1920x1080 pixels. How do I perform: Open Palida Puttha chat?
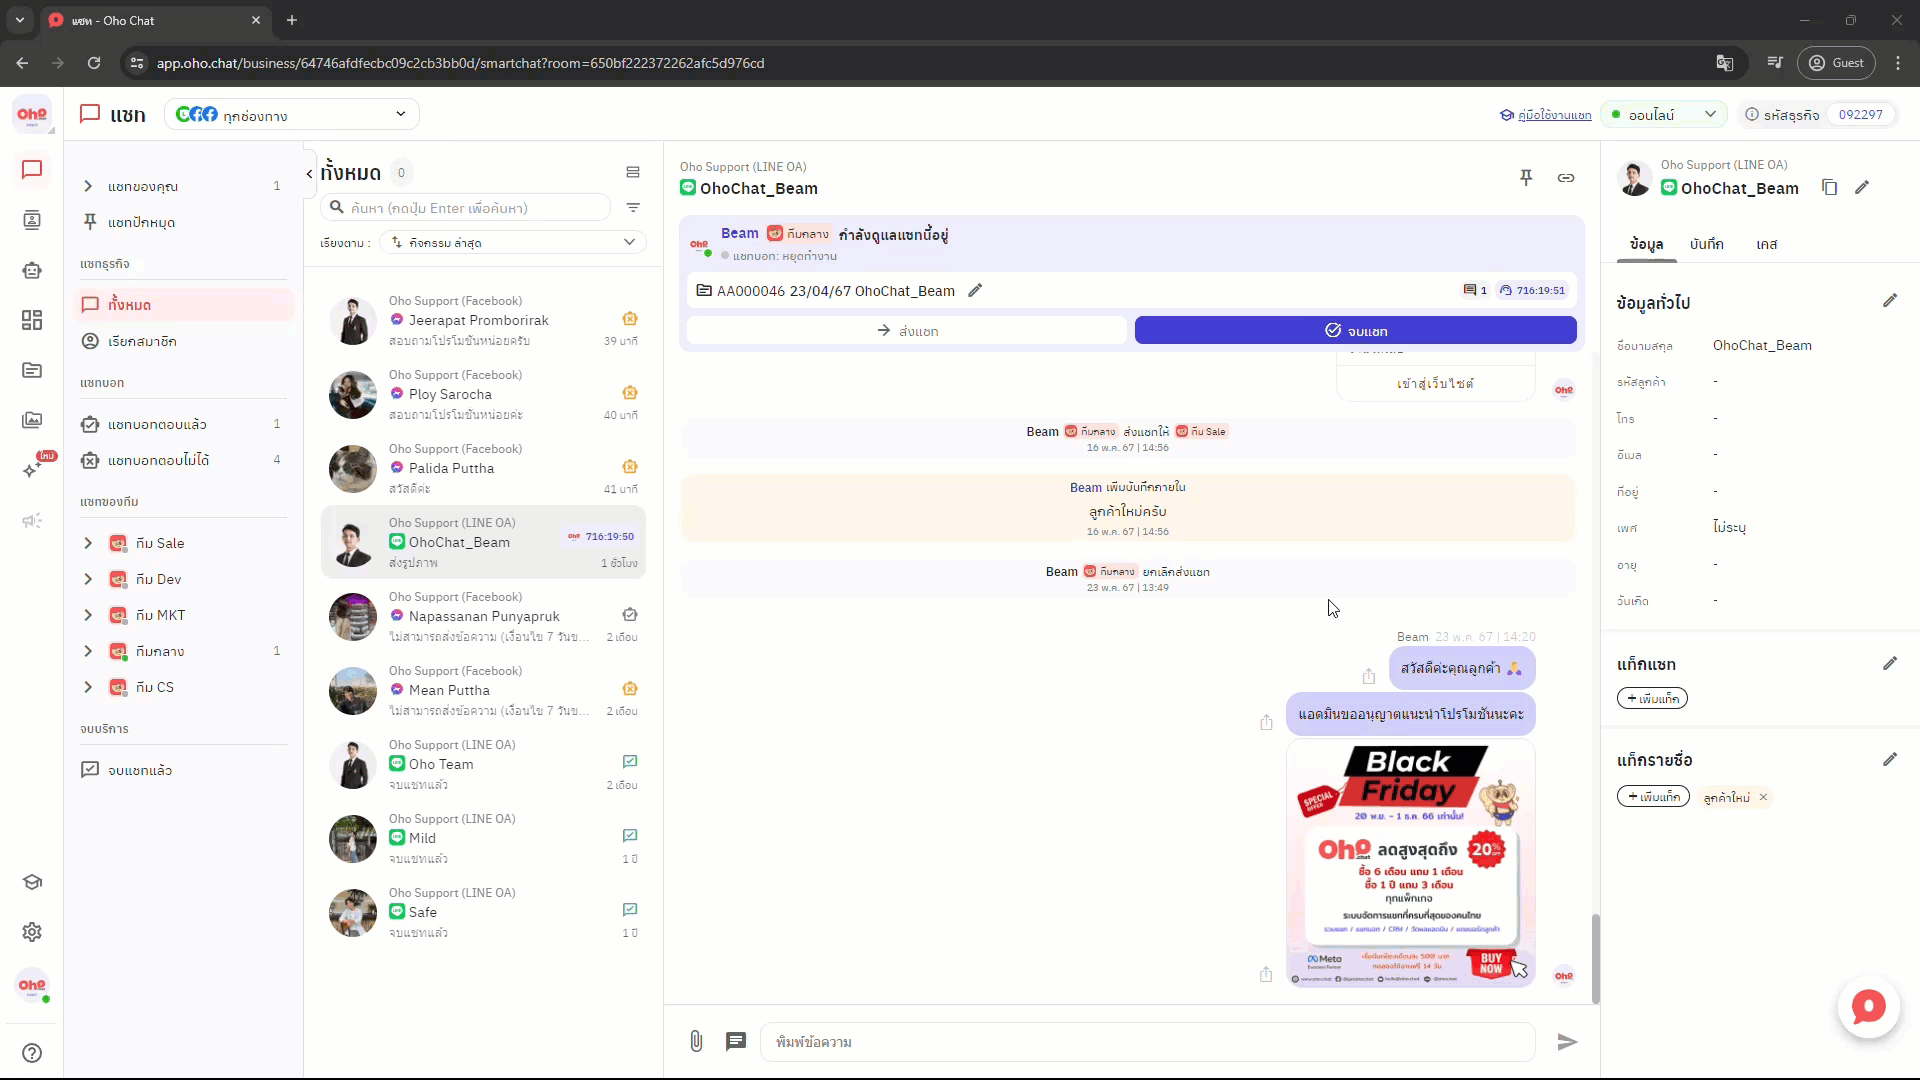484,469
